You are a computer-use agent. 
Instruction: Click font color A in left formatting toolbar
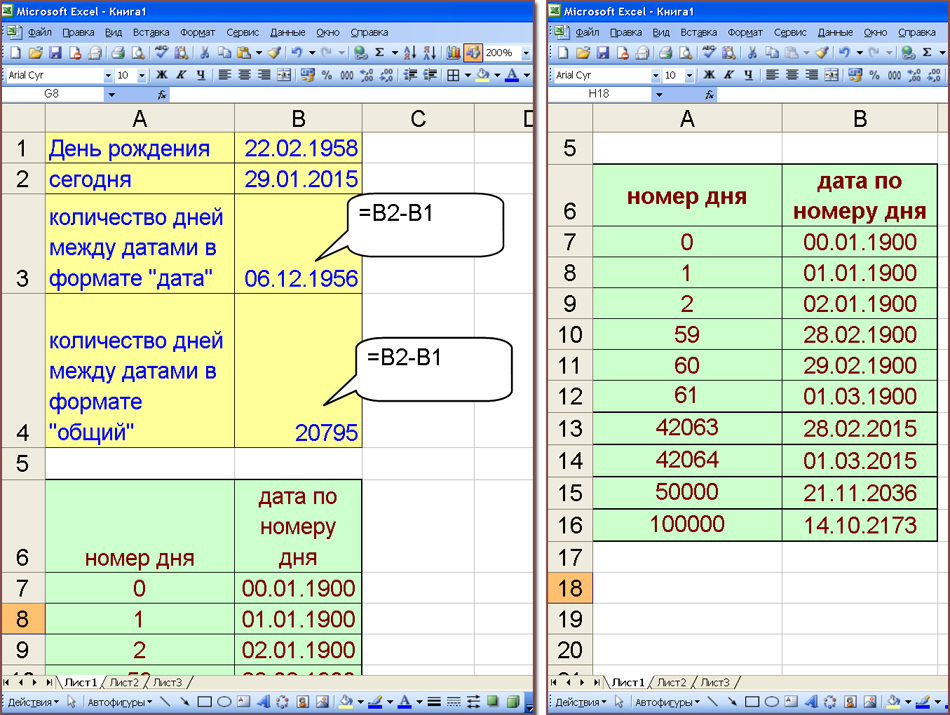512,75
